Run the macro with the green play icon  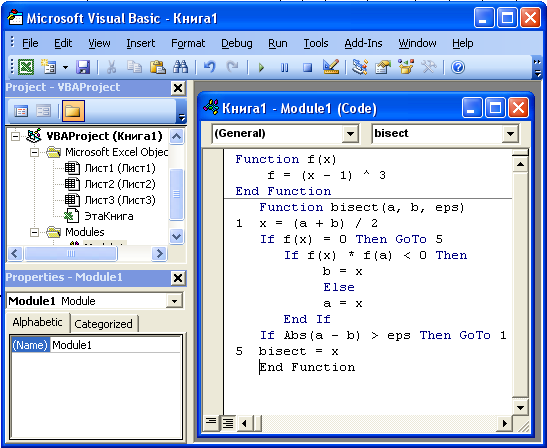(x=261, y=67)
